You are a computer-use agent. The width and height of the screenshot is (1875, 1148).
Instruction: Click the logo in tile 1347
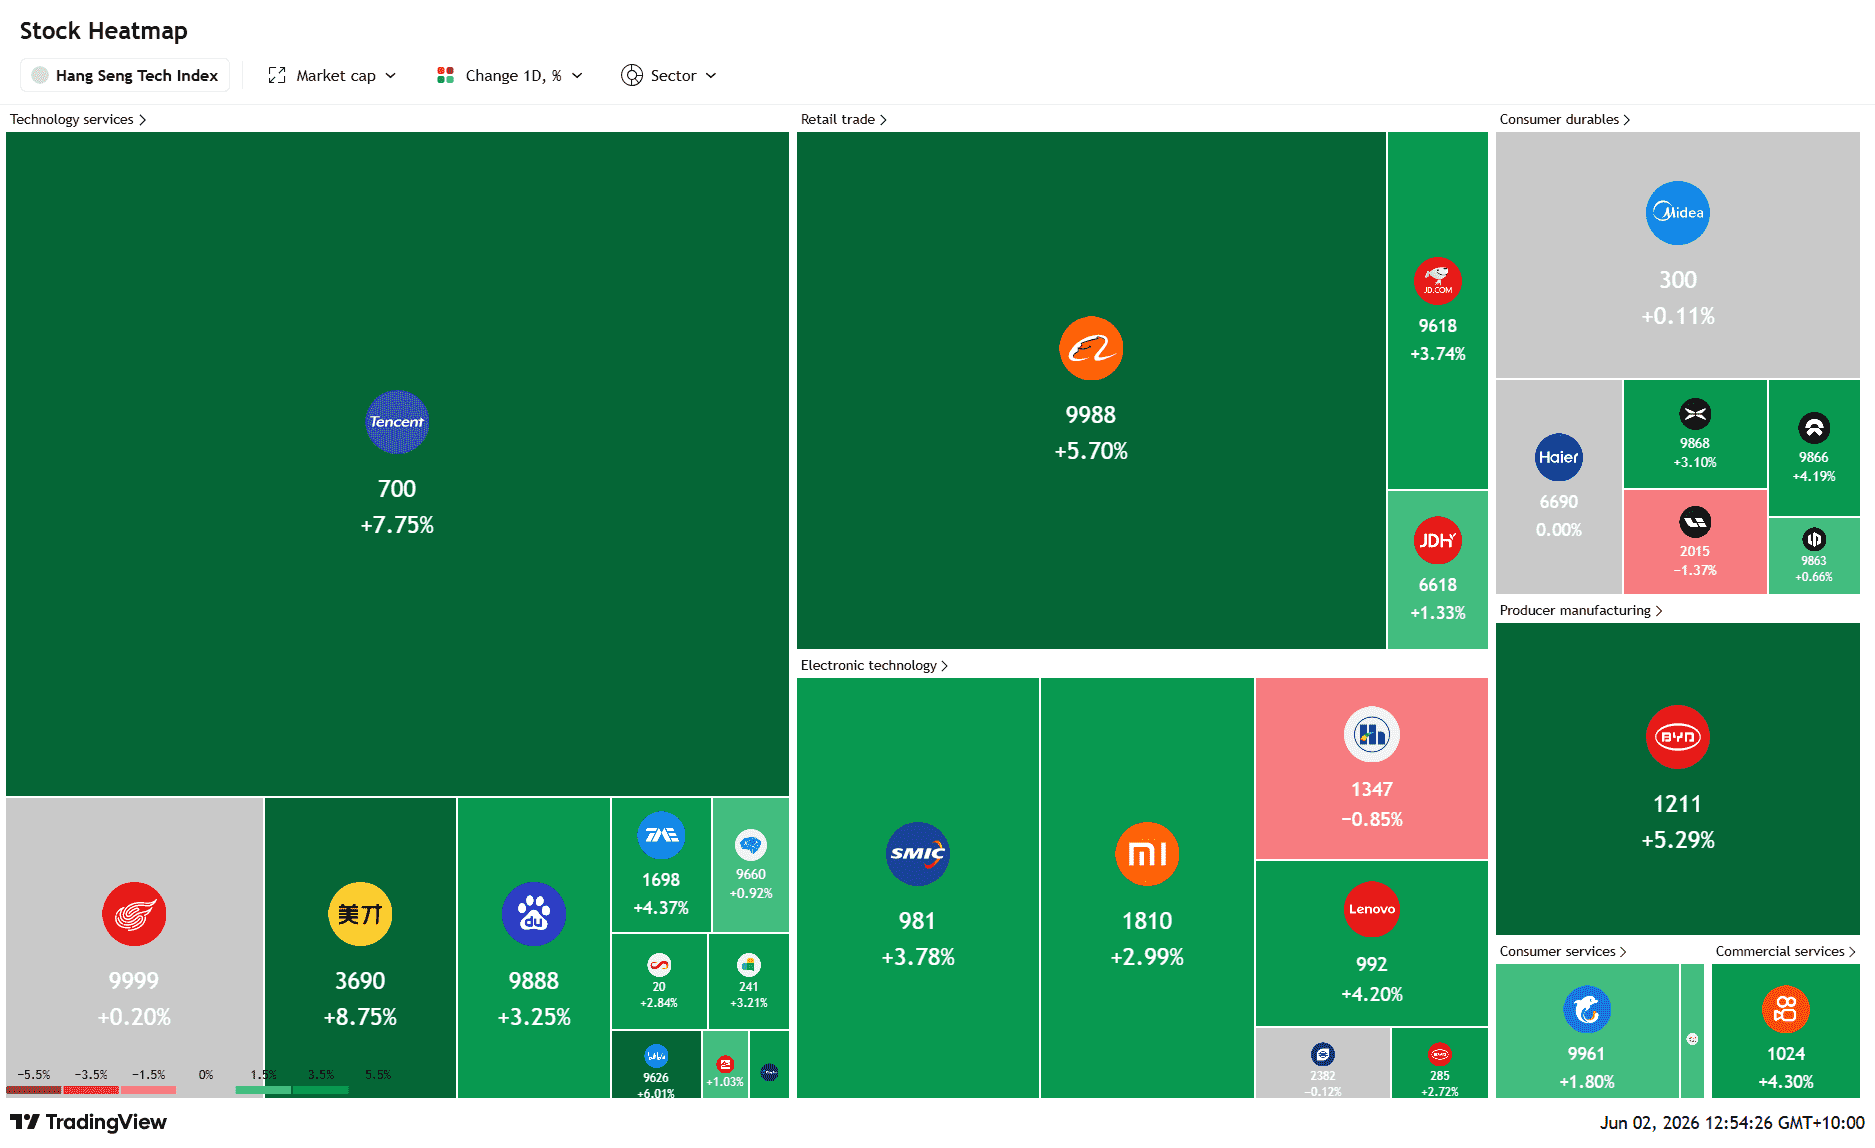pos(1372,735)
